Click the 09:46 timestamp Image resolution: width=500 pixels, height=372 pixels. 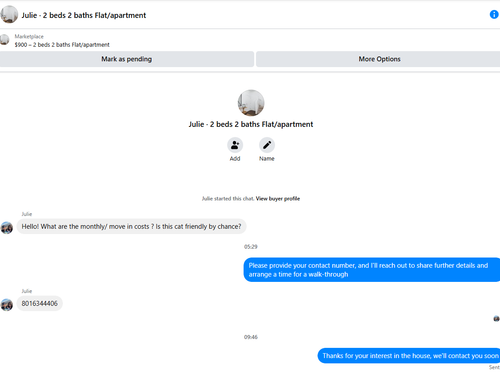coord(251,337)
